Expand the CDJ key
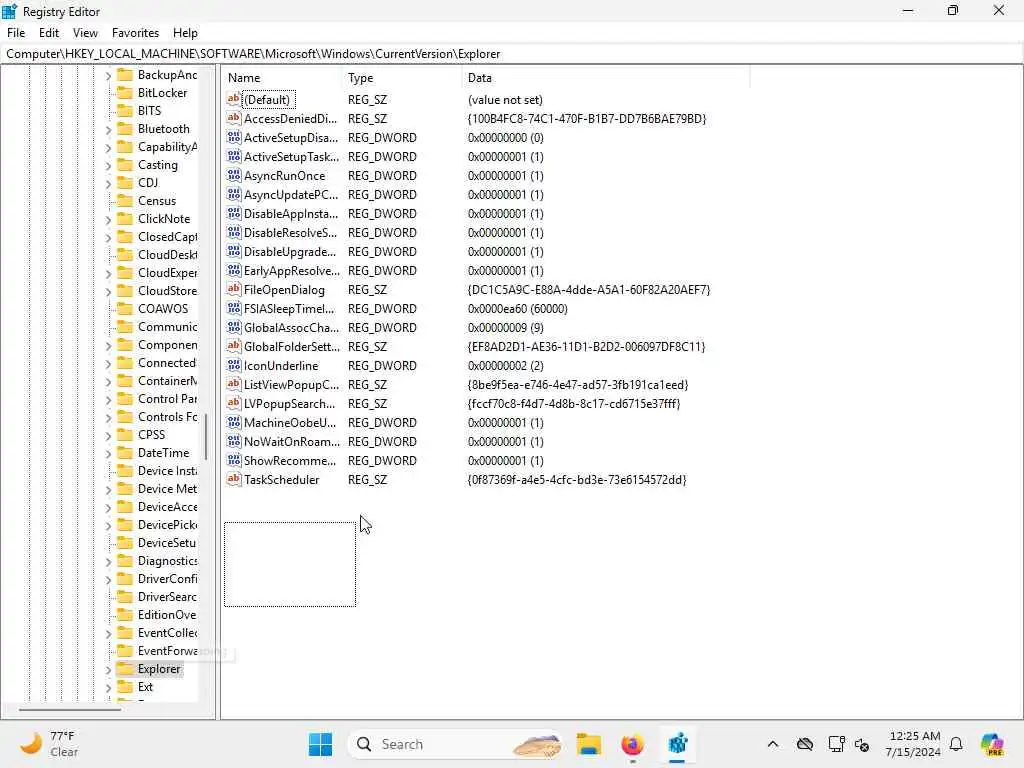The height and width of the screenshot is (768, 1024). tap(108, 184)
